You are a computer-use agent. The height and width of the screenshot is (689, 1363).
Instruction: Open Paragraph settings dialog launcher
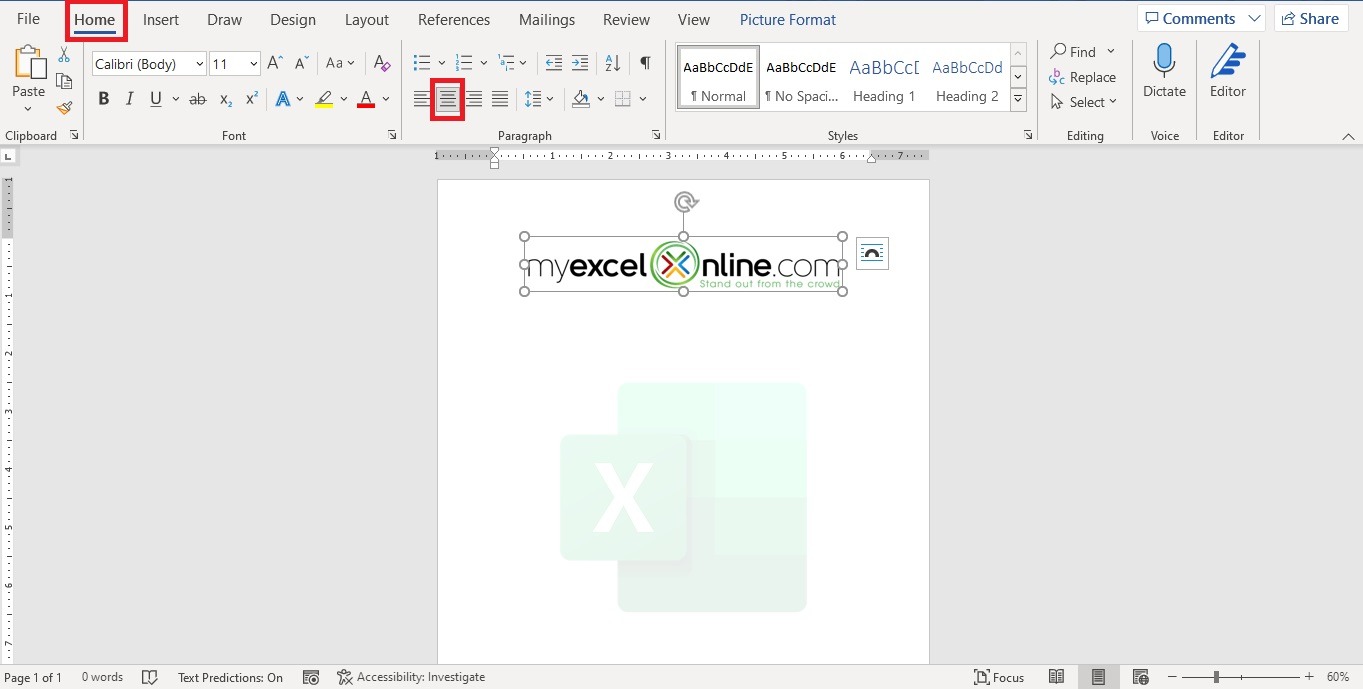656,135
